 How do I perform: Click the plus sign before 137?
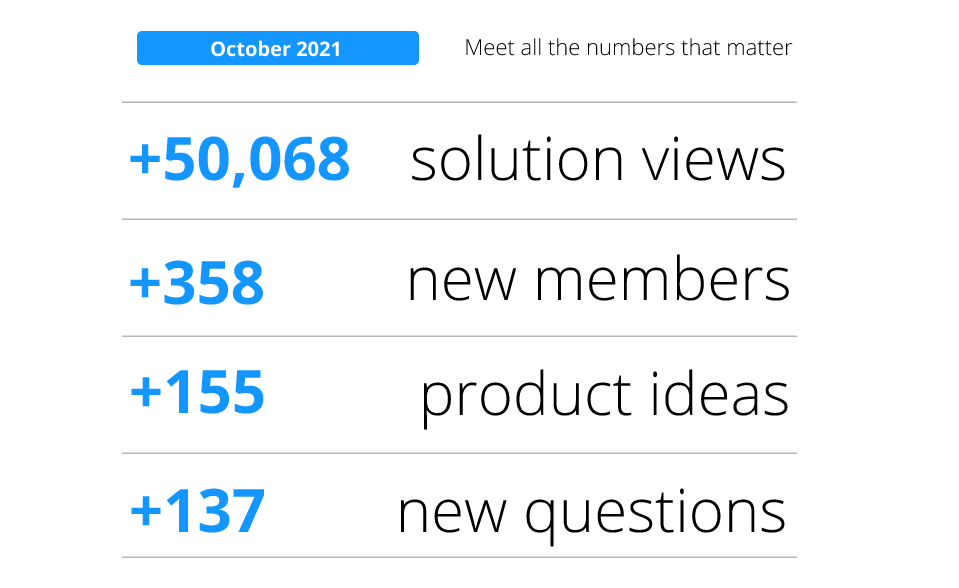[146, 511]
